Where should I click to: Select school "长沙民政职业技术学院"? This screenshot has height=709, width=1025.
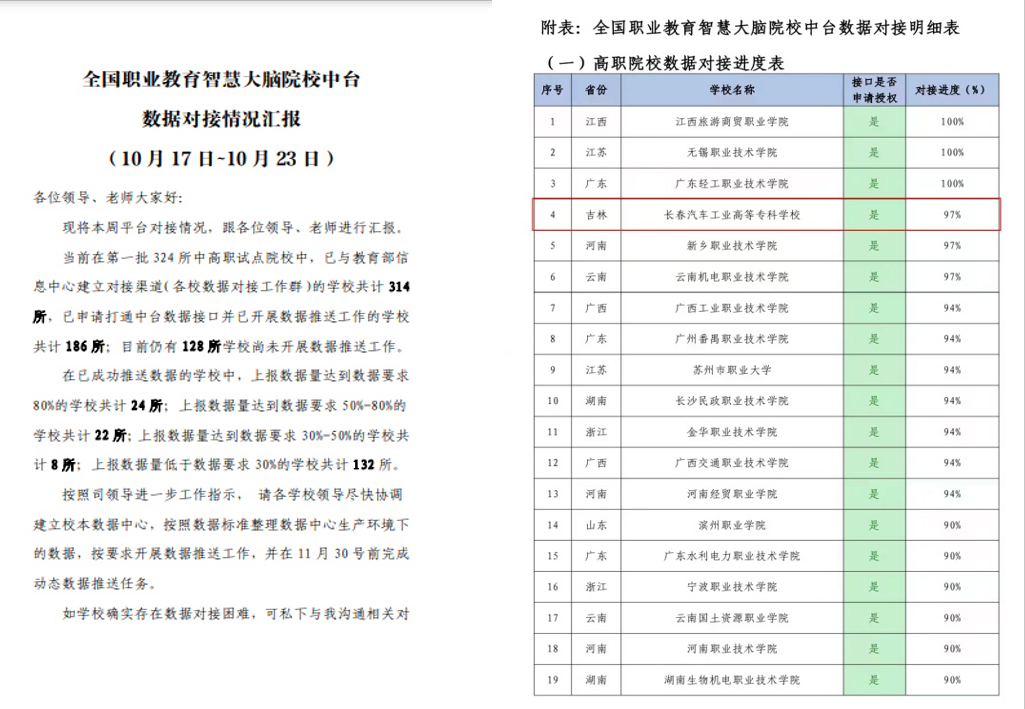732,401
